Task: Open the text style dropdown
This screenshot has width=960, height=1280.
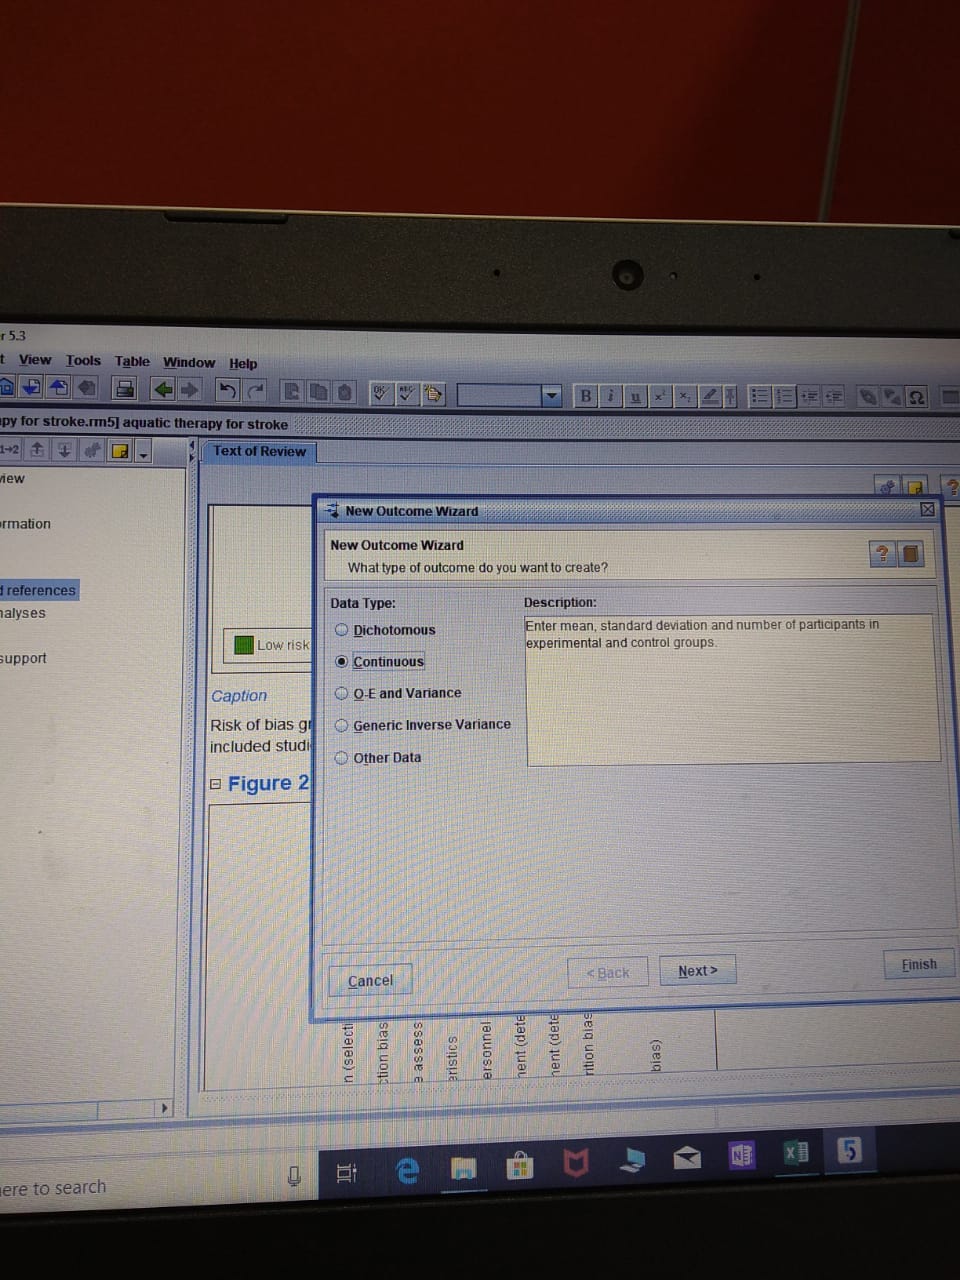Action: [551, 396]
